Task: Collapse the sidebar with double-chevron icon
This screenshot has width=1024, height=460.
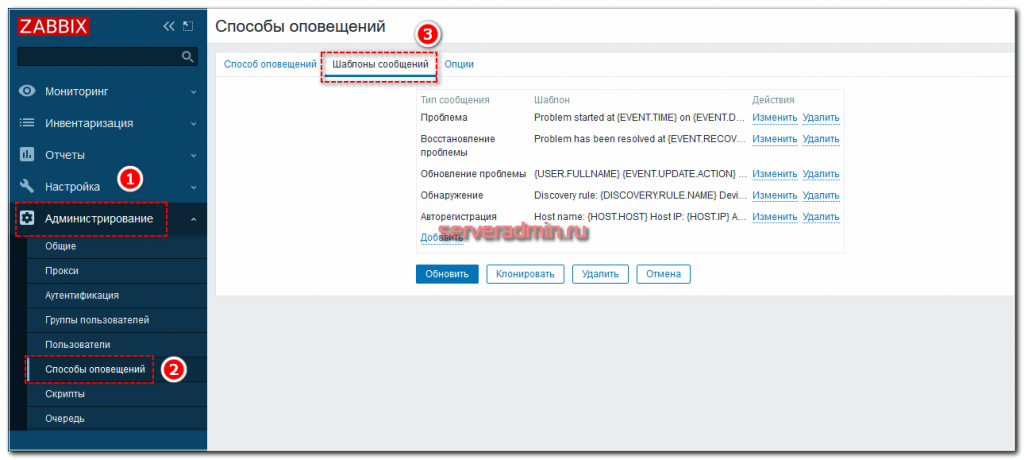Action: [169, 26]
